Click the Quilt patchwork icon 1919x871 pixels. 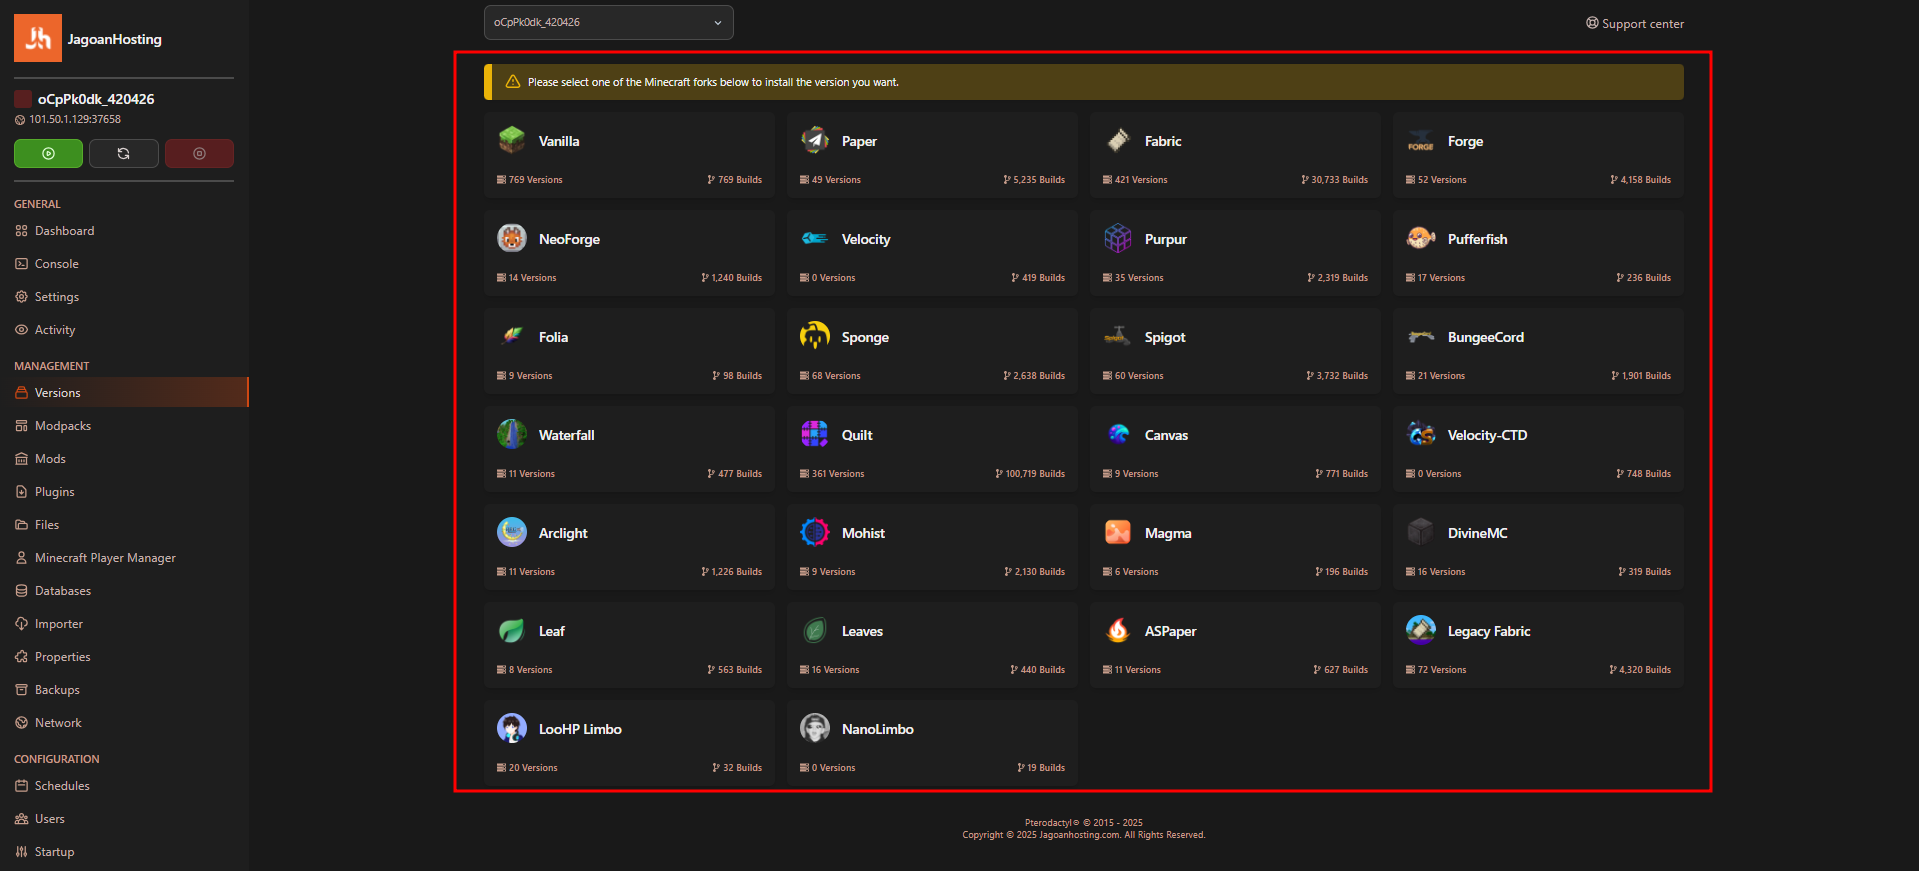point(815,434)
